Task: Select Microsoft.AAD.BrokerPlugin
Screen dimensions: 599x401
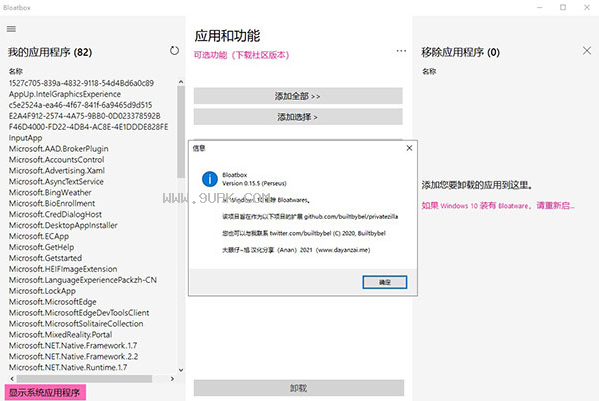Action: point(58,149)
